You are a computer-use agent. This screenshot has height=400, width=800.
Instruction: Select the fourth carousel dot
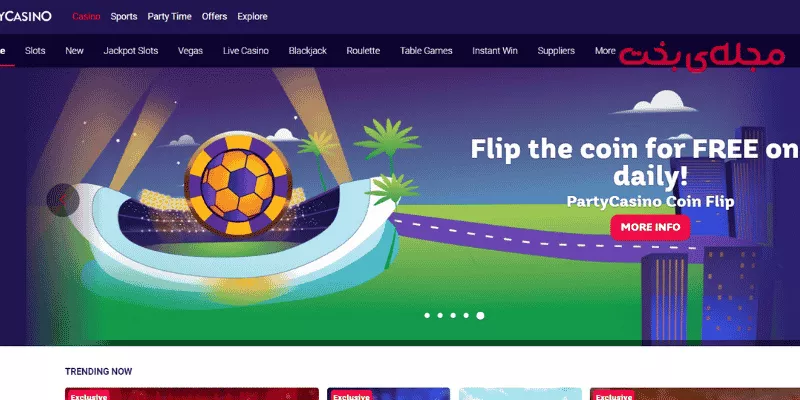click(466, 315)
